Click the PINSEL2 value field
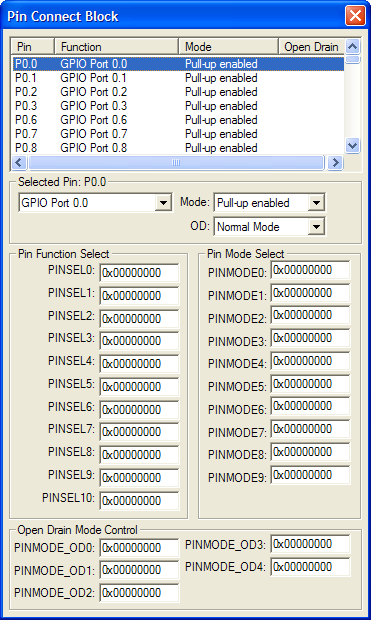371x620 pixels. click(139, 318)
